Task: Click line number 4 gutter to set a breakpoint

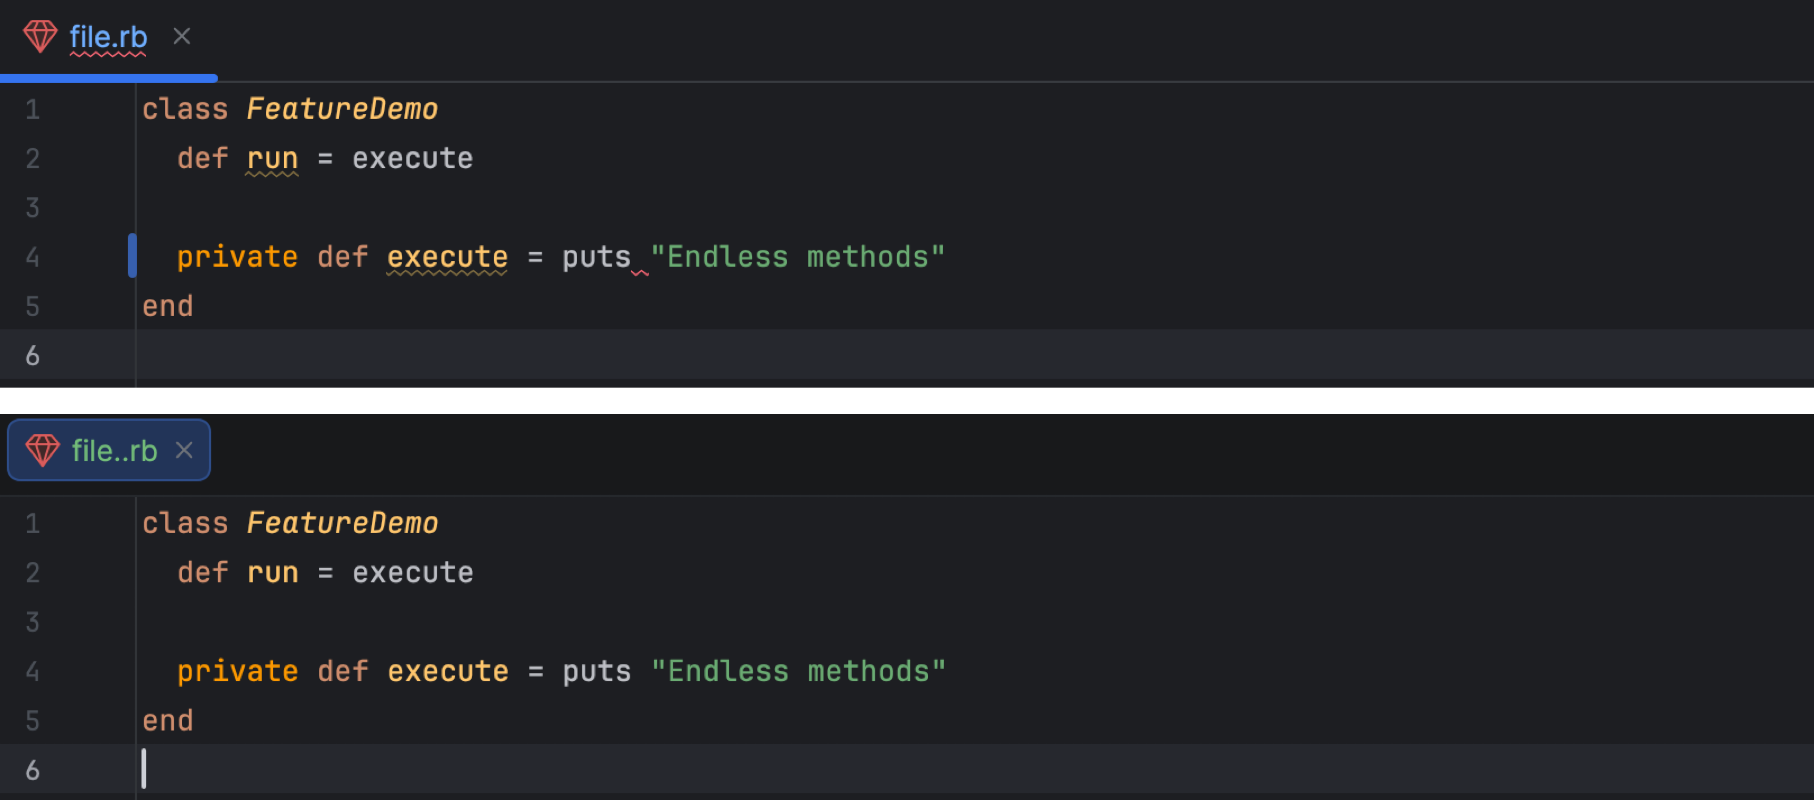Action: pyautogui.click(x=33, y=257)
